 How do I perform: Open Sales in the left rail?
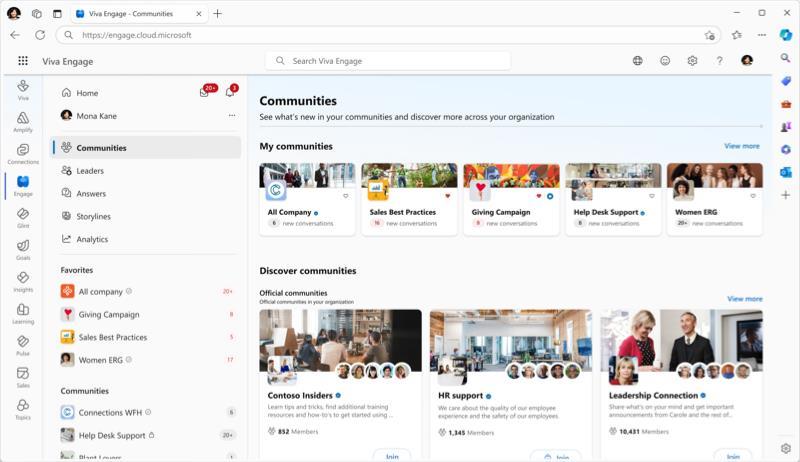click(23, 377)
